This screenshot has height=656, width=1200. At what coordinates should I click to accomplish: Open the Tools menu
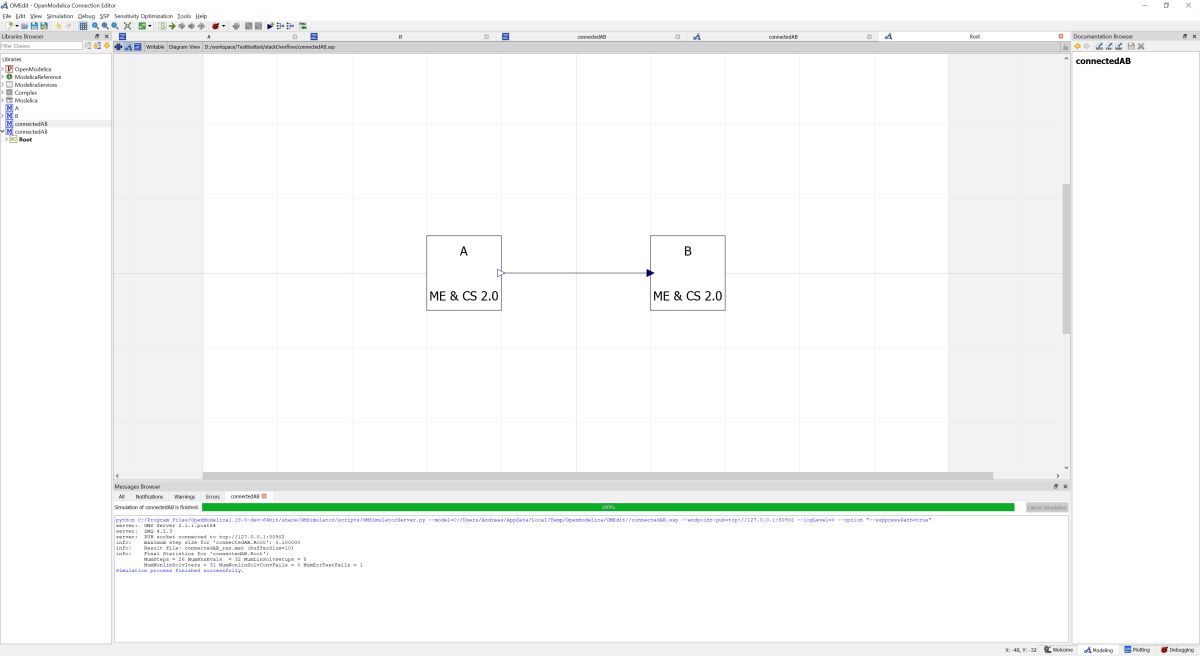point(184,16)
